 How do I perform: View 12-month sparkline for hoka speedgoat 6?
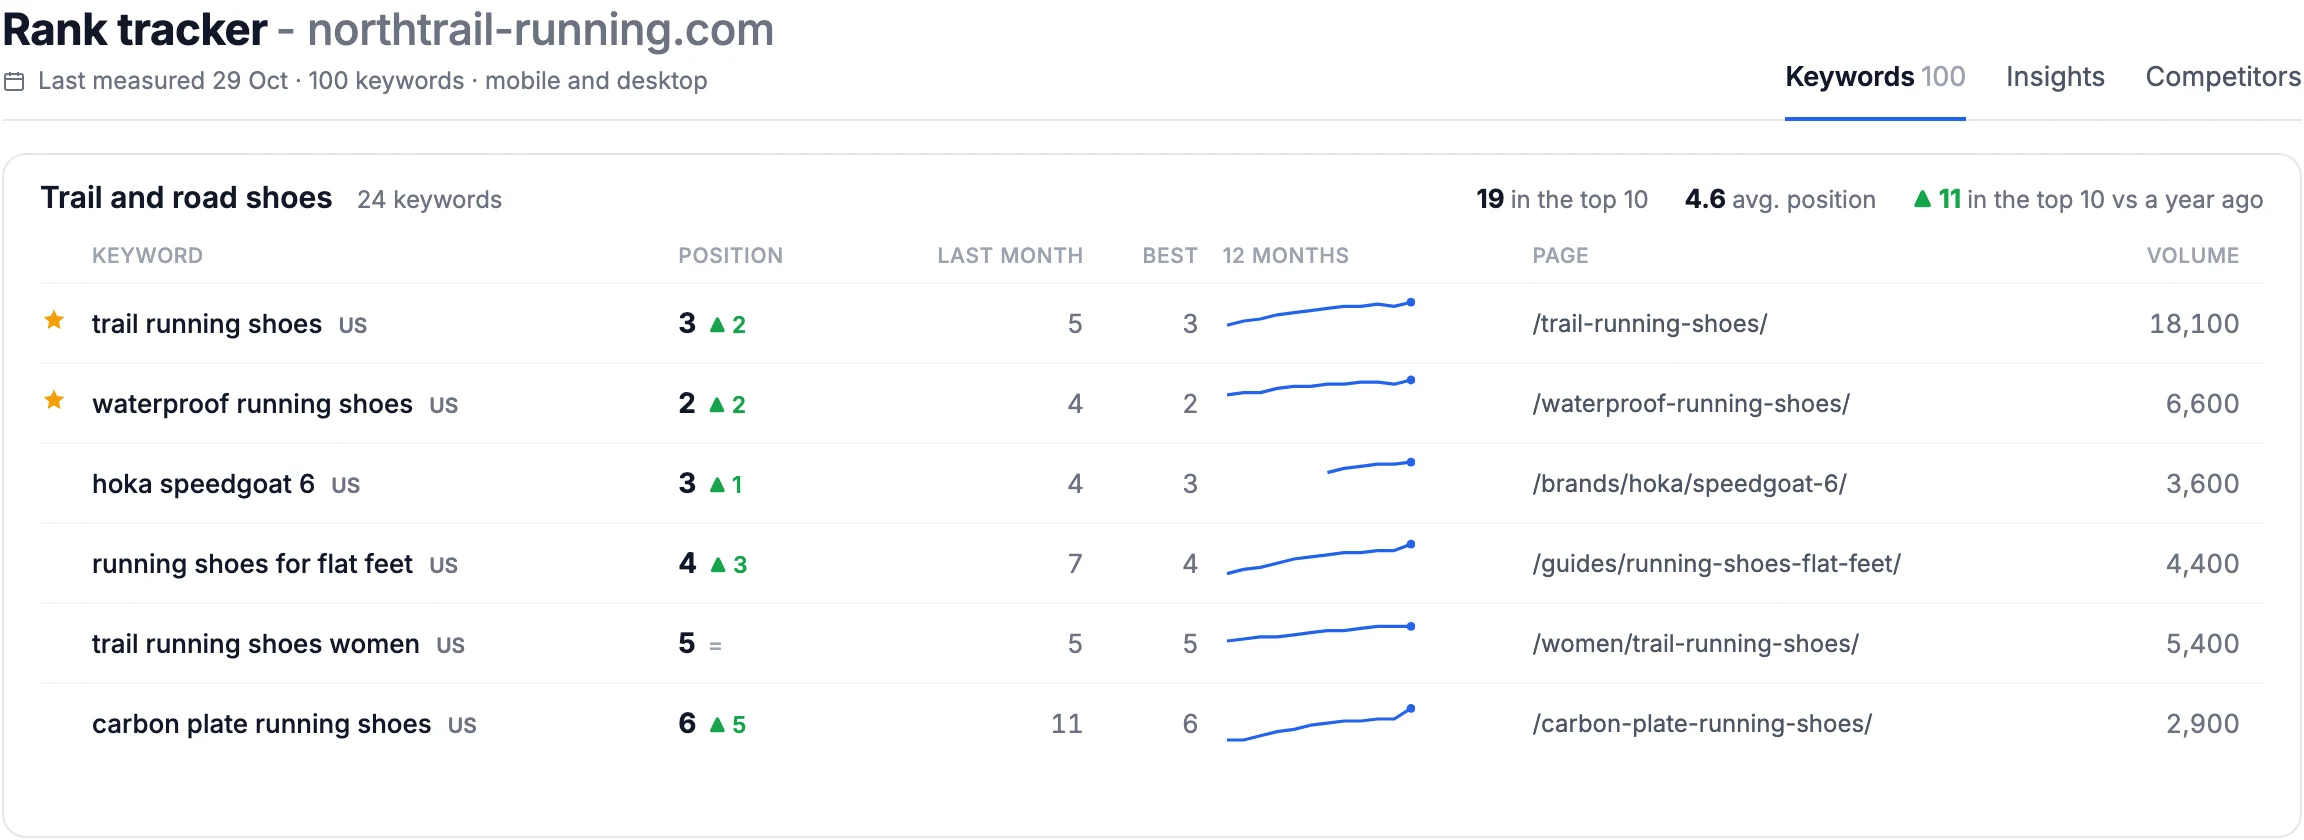[x=1370, y=466]
